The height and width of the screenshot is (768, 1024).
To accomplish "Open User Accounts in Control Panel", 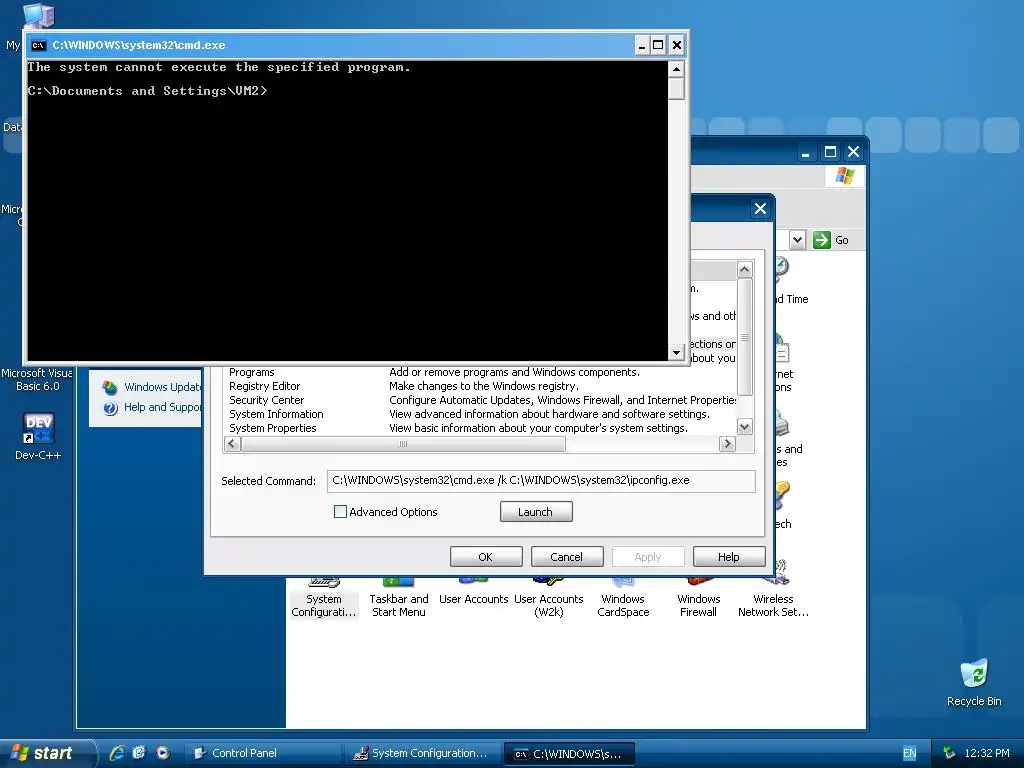I will pos(473,592).
